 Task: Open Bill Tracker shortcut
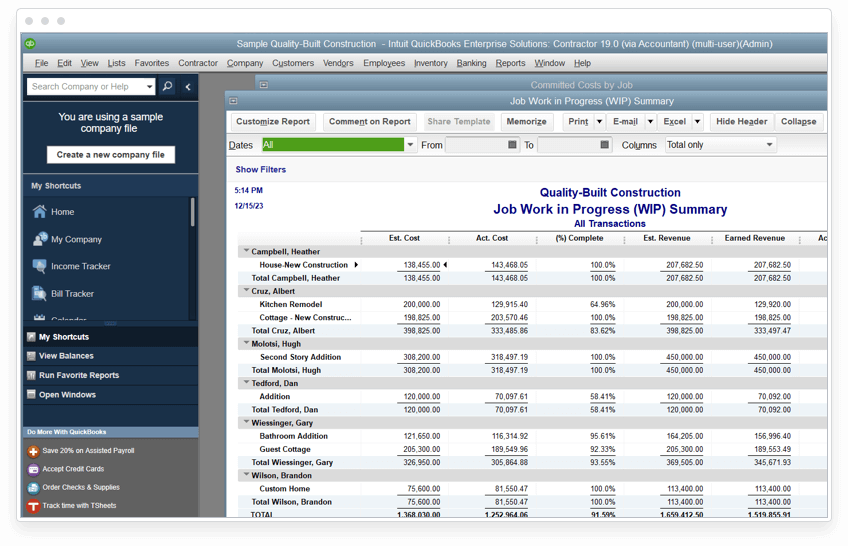coord(63,294)
